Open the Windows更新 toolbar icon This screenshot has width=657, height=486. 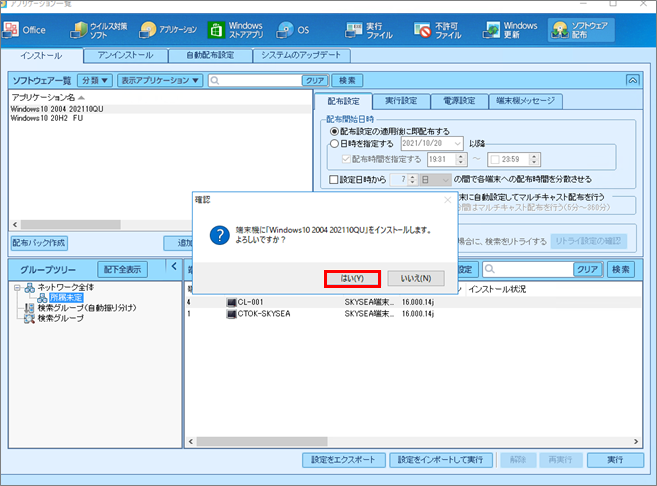(510, 30)
